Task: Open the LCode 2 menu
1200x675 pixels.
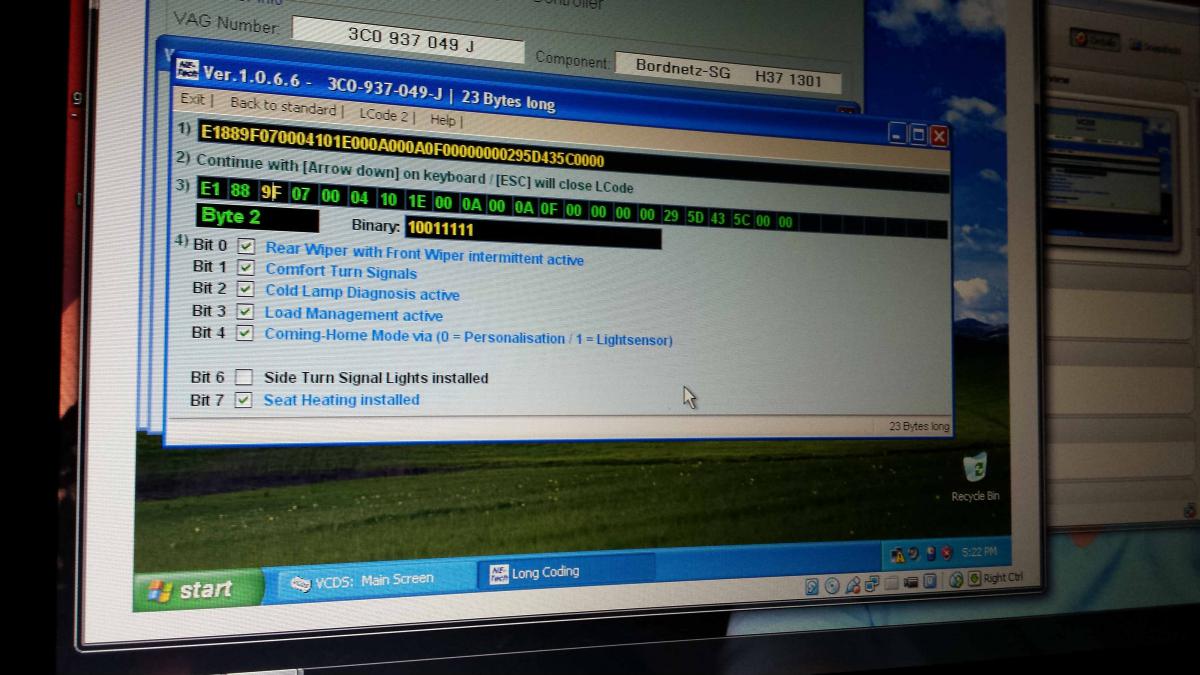Action: click(385, 115)
